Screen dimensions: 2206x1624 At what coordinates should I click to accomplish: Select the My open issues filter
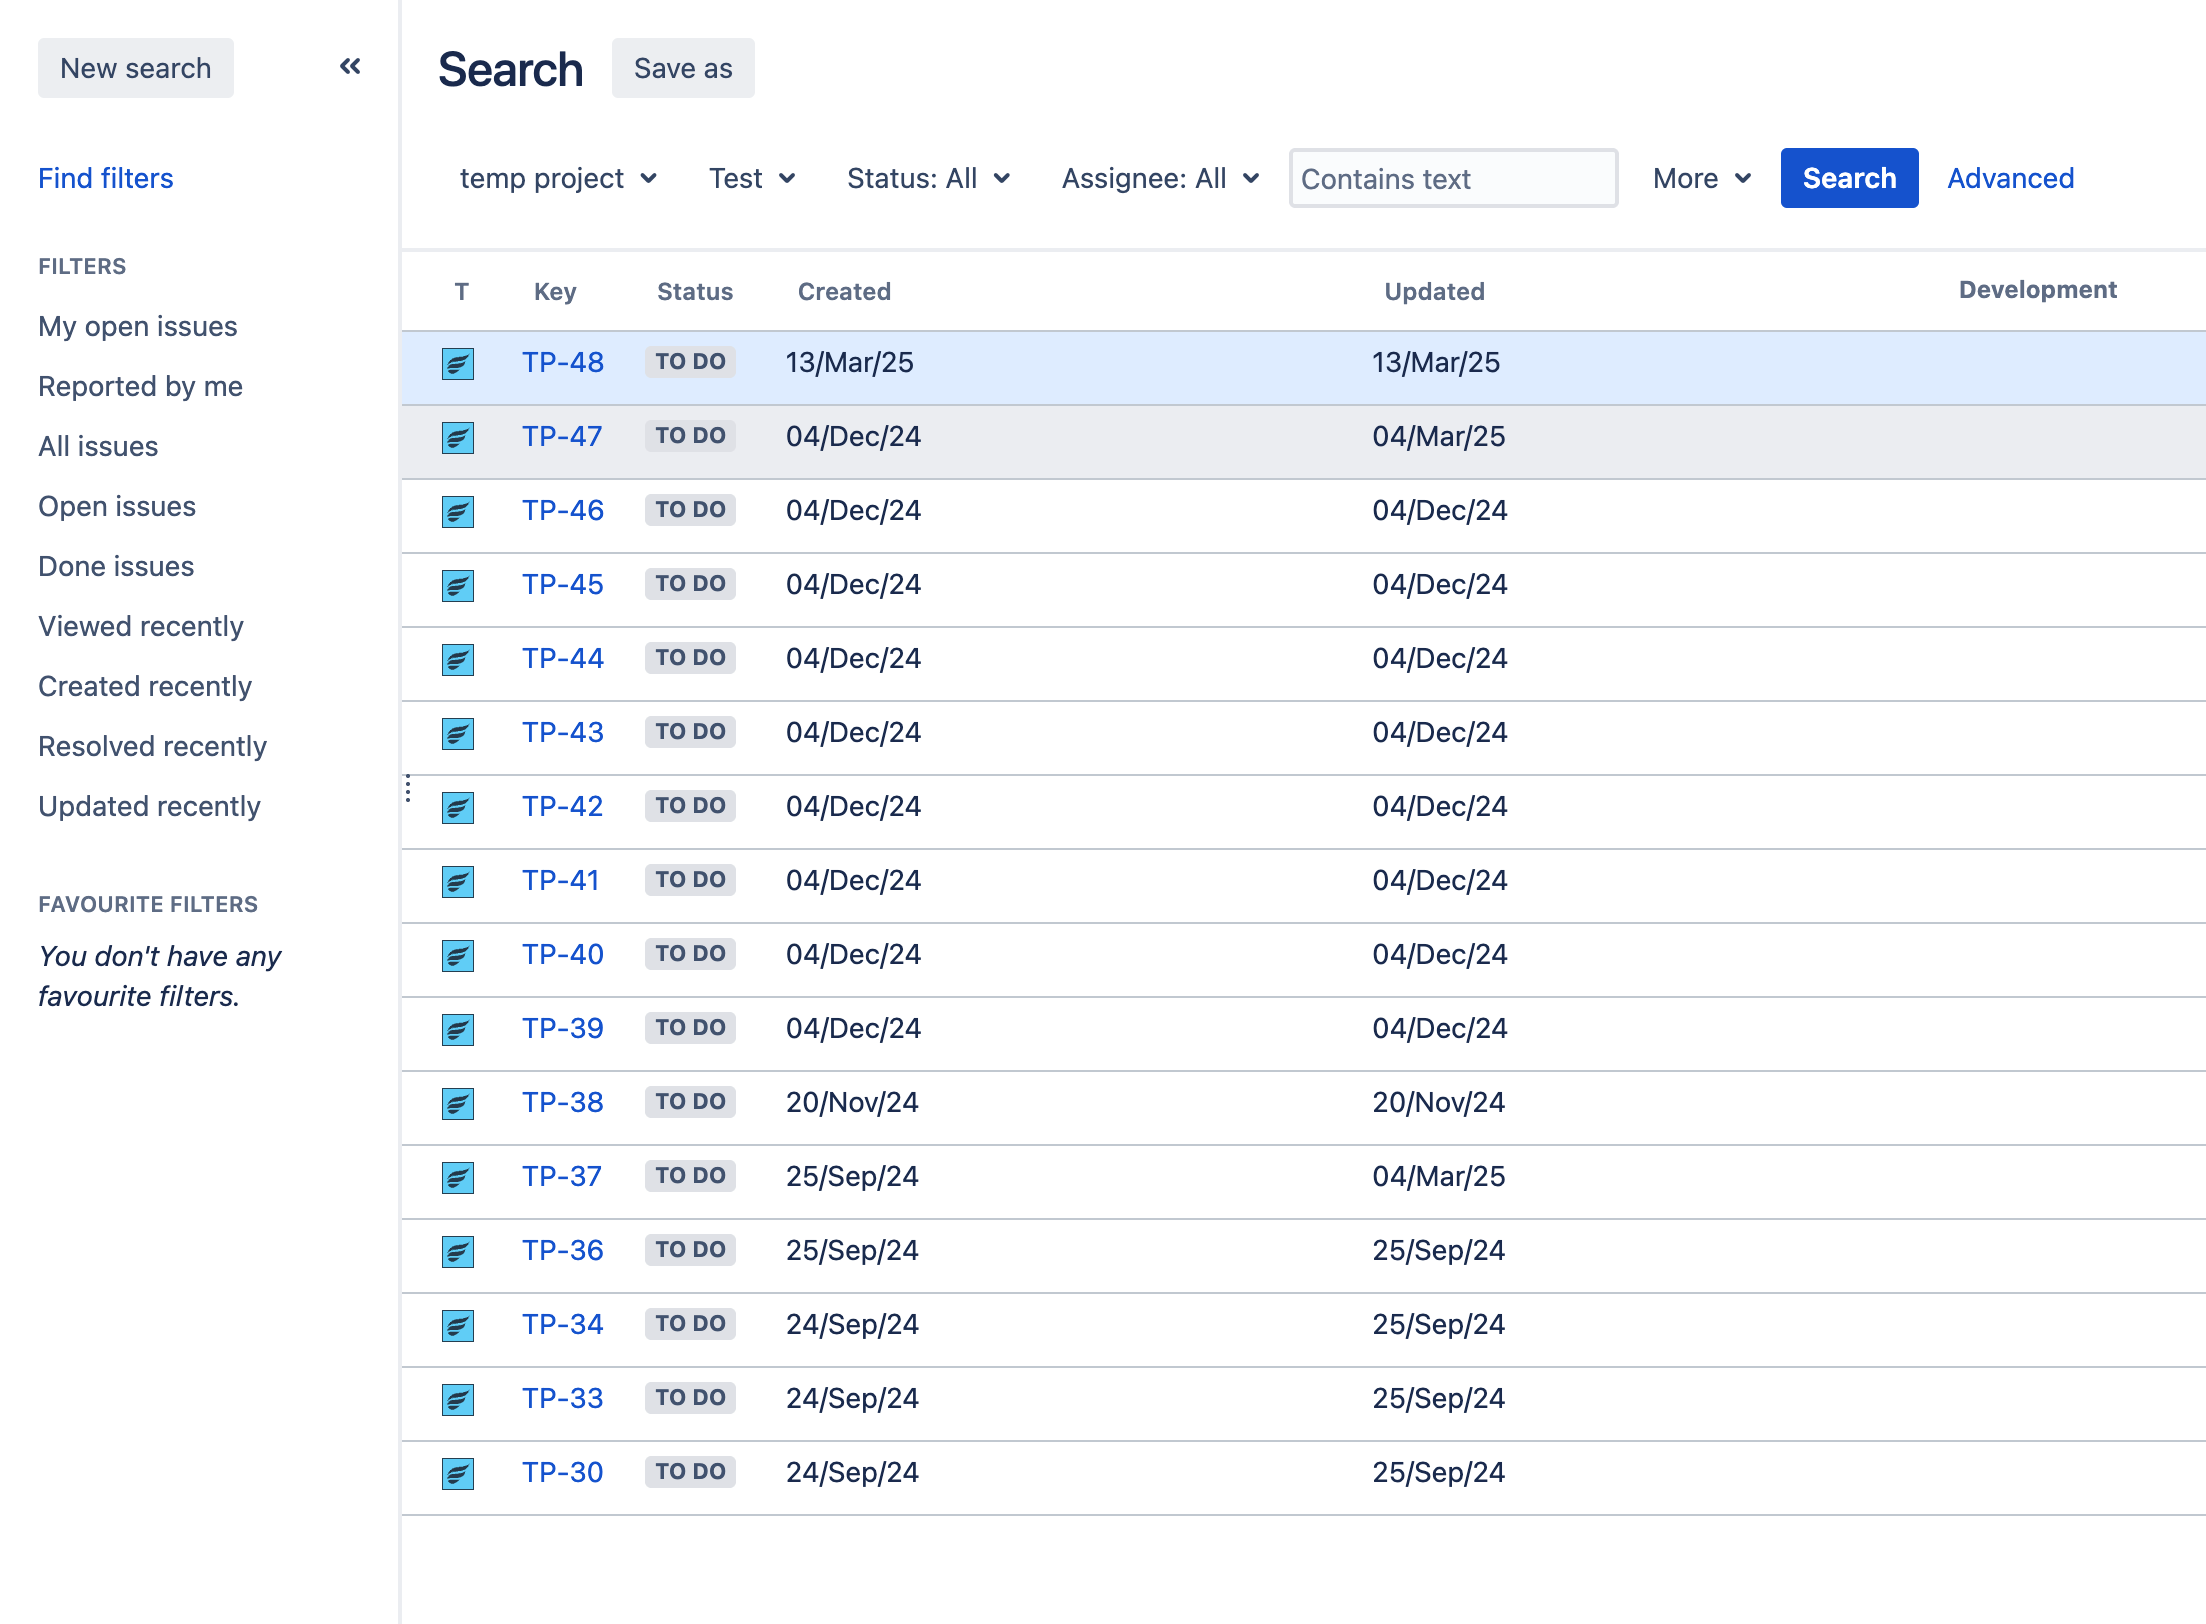pyautogui.click(x=137, y=326)
